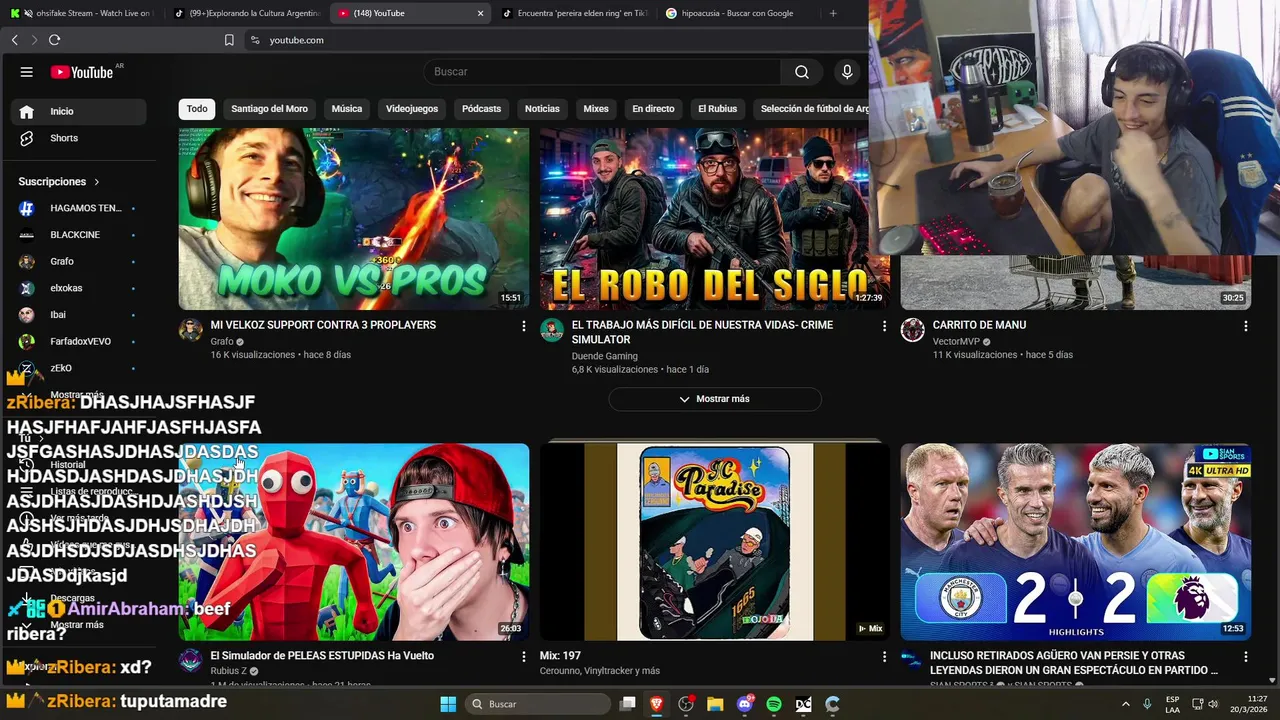Click the YouTube logo
Viewport: 1280px width, 720px height.
(x=82, y=72)
